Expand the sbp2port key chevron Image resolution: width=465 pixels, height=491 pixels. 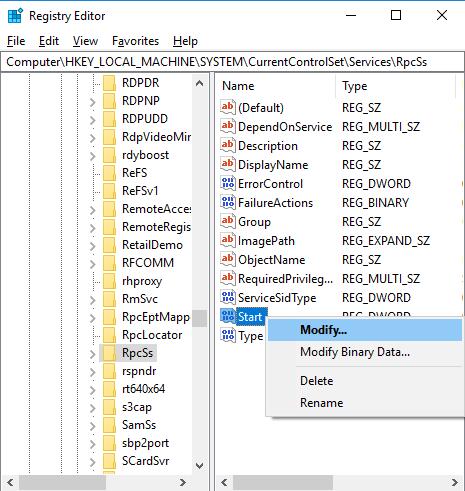[92, 444]
